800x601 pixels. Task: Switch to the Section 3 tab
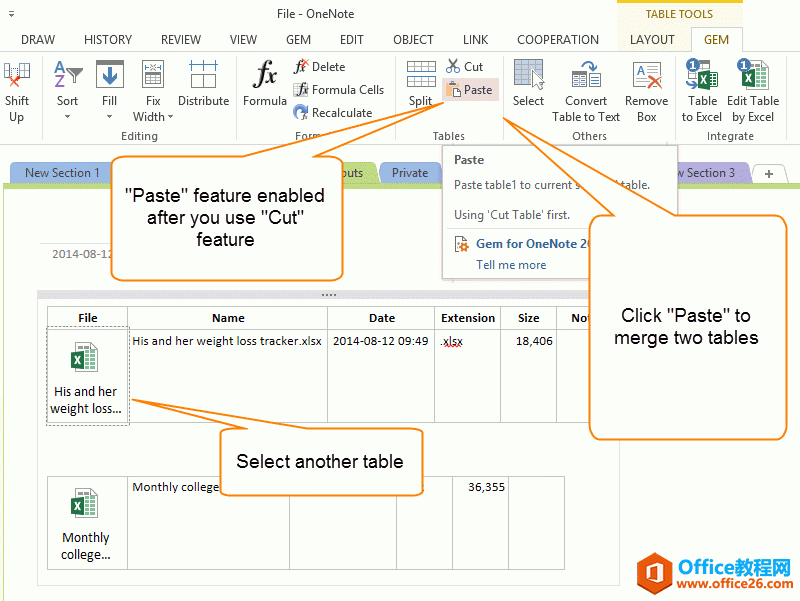(x=712, y=173)
